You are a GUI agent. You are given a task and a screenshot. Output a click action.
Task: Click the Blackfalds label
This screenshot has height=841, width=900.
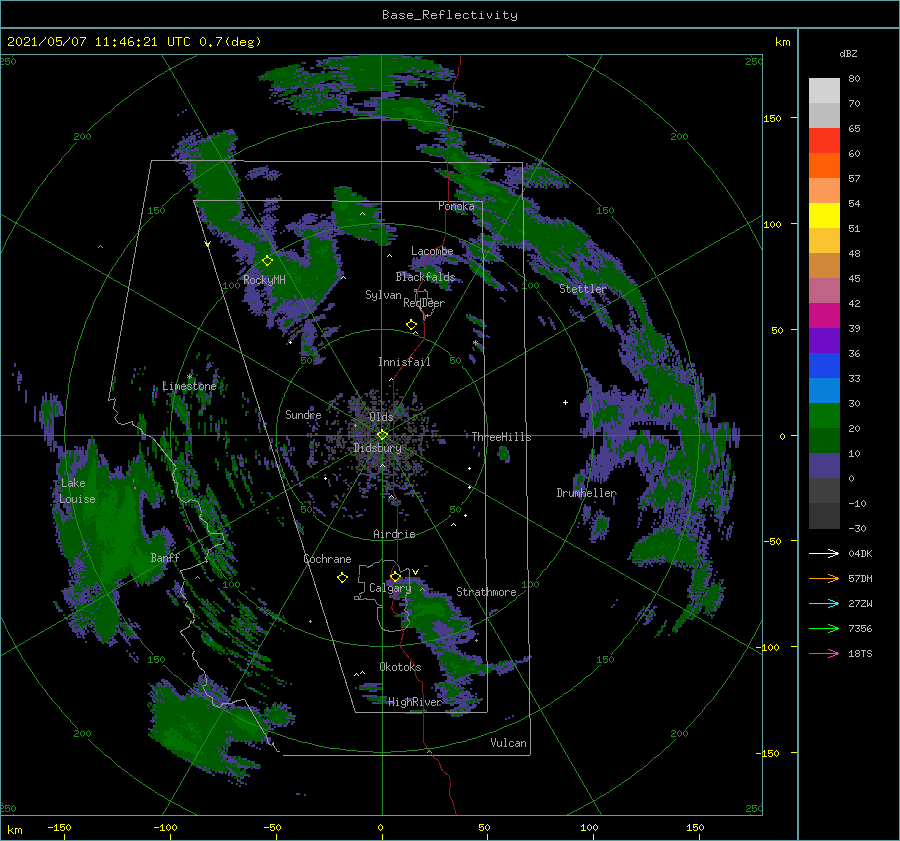point(425,277)
